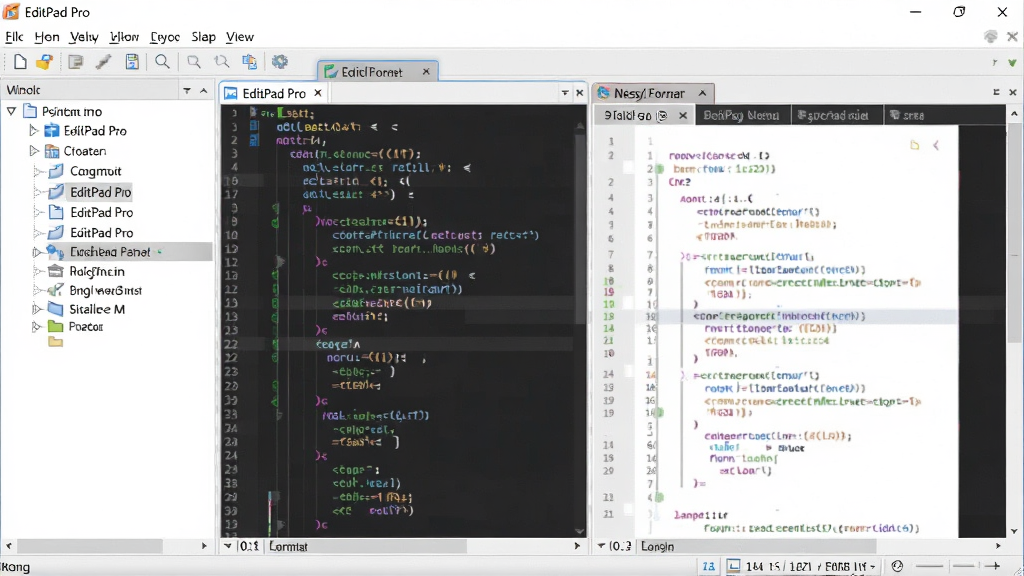Click the clock icon in status bar
The height and width of the screenshot is (576, 1024).
coord(897,566)
